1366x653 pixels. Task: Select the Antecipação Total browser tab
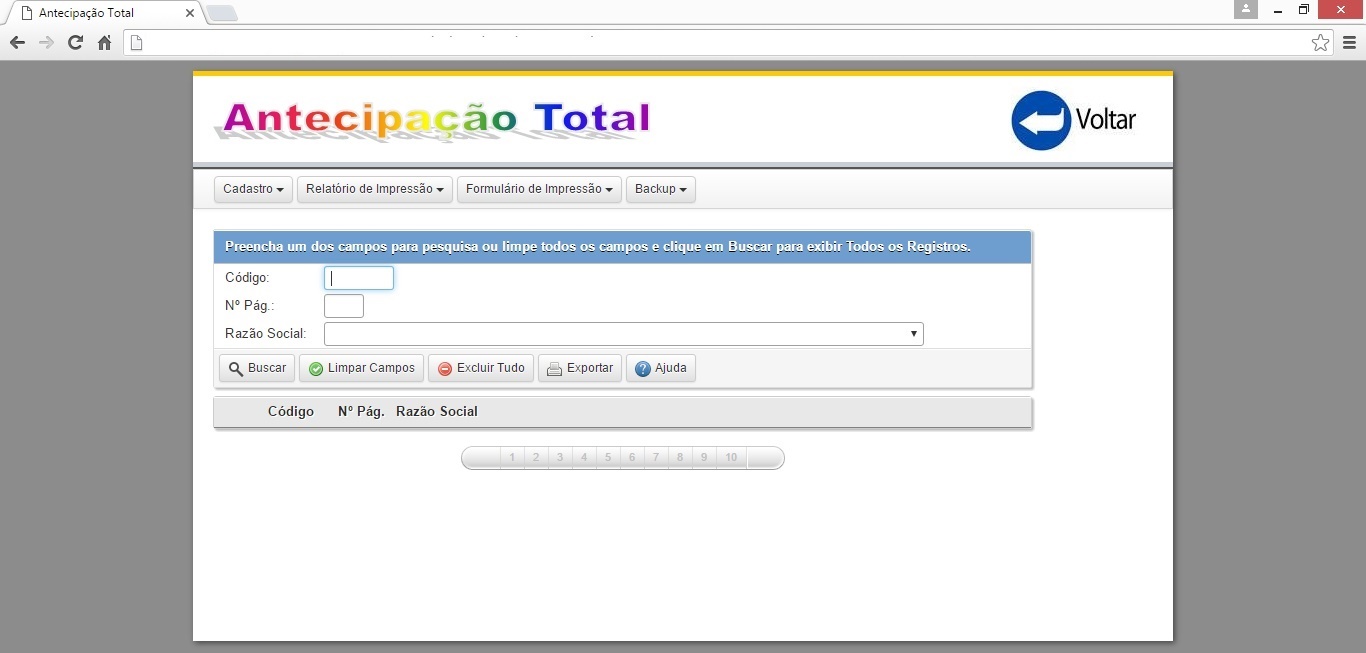[x=100, y=13]
